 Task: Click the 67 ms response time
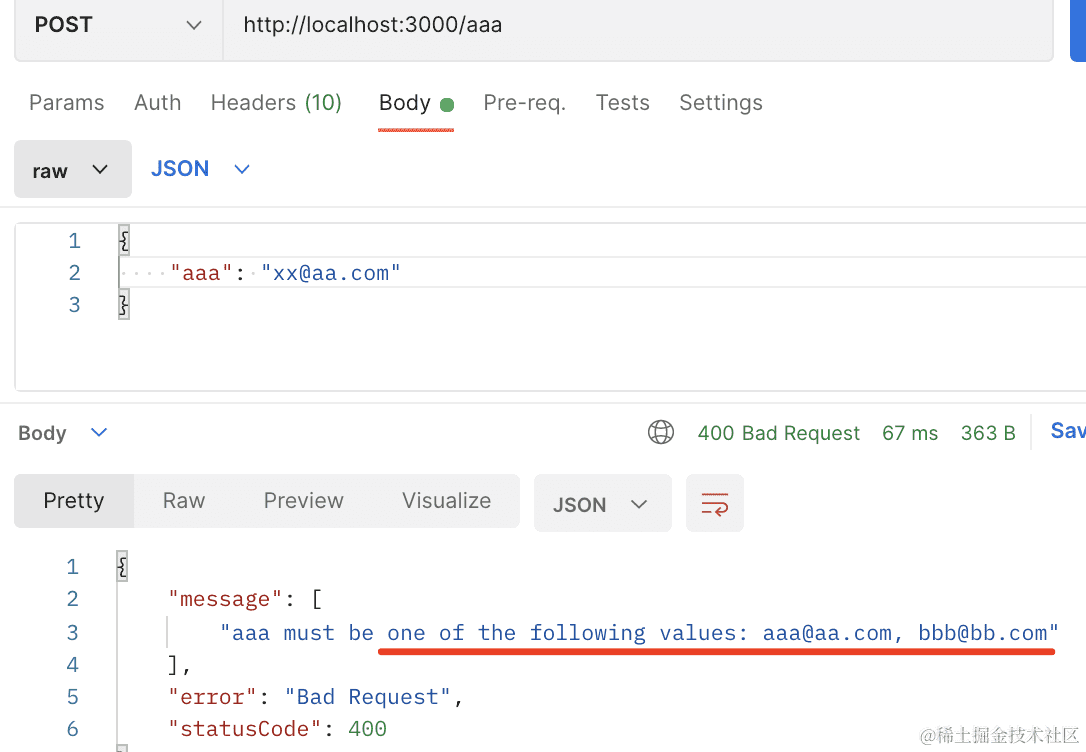click(910, 433)
